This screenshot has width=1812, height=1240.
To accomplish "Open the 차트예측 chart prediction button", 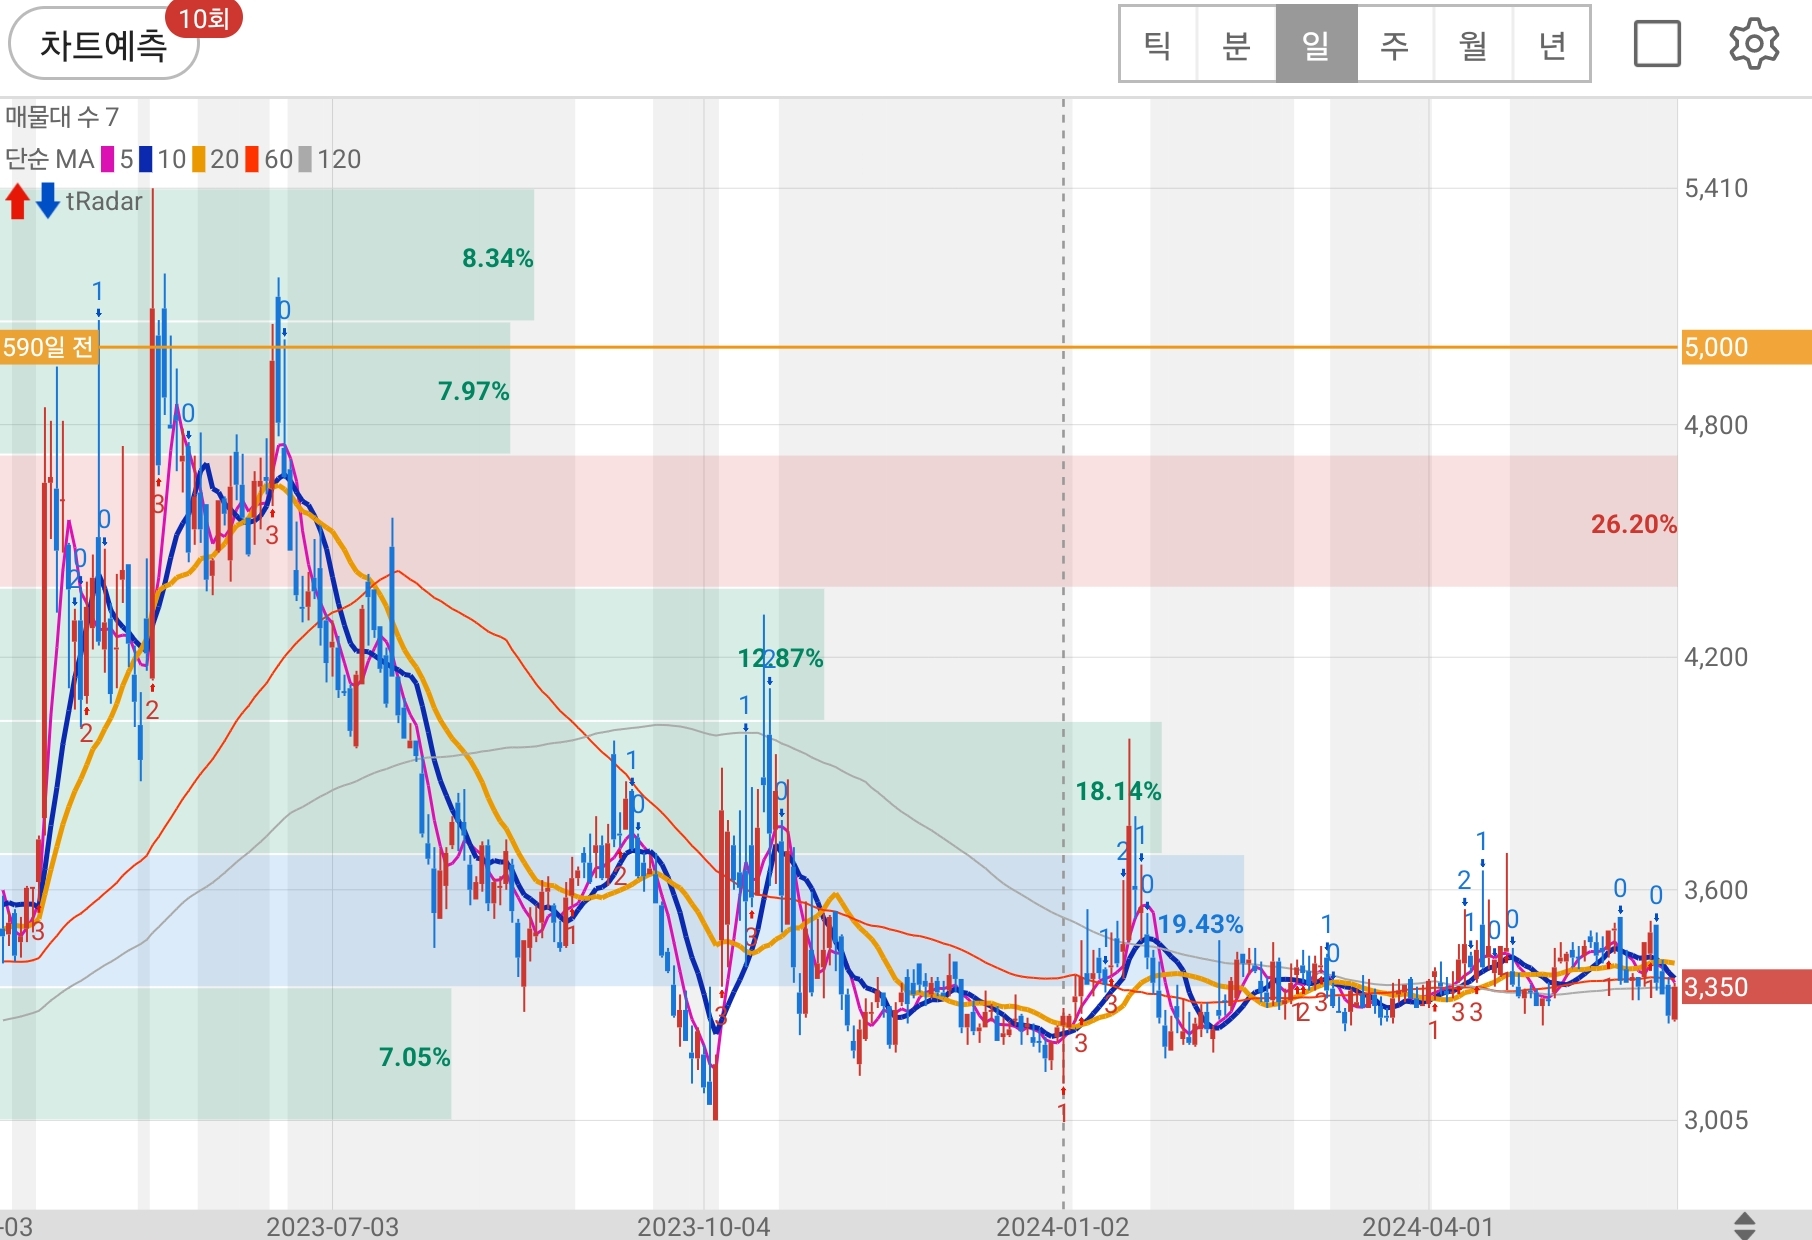I will [103, 44].
